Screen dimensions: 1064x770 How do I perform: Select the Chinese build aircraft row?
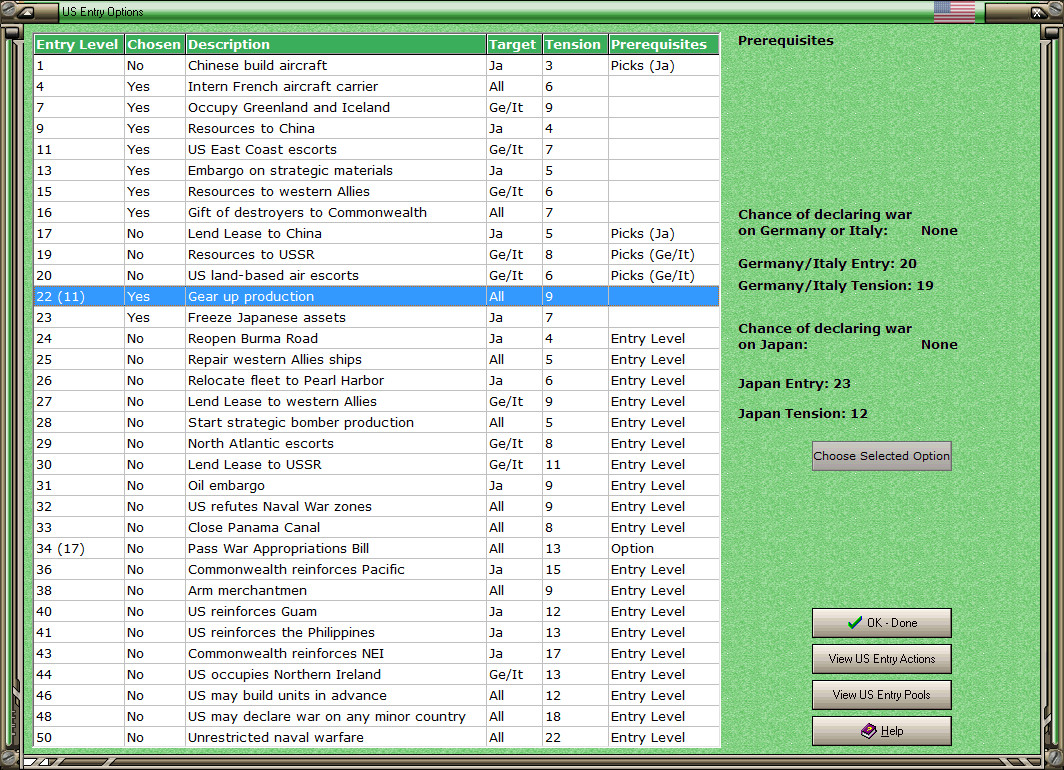pos(377,66)
